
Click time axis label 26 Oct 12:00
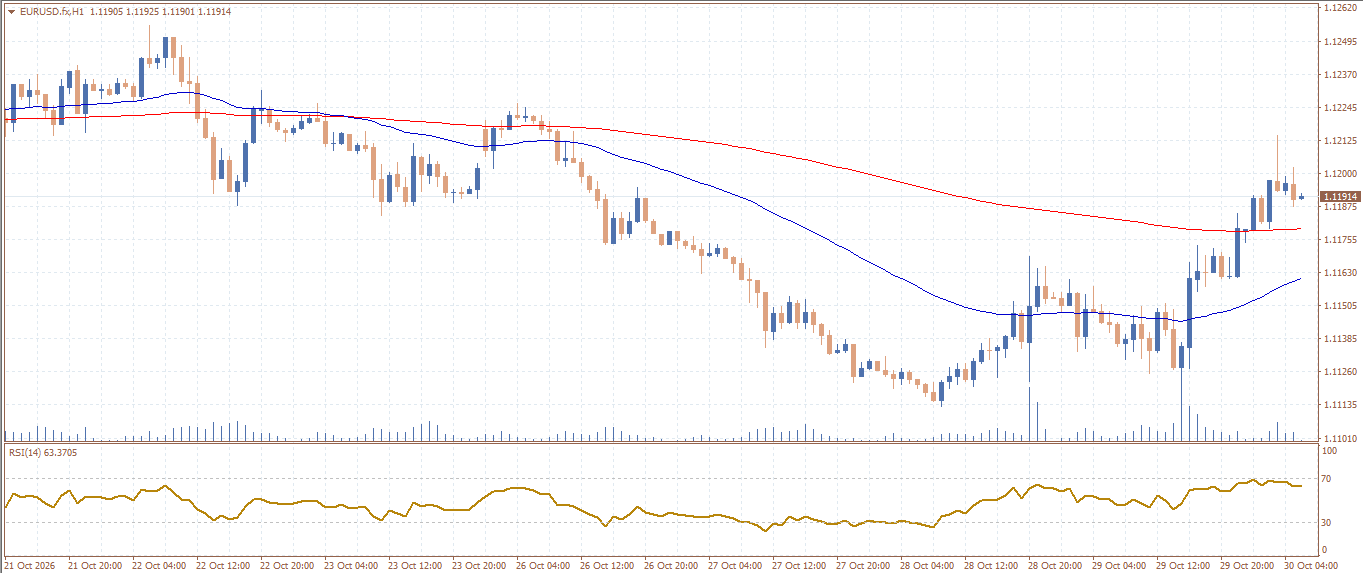607,566
